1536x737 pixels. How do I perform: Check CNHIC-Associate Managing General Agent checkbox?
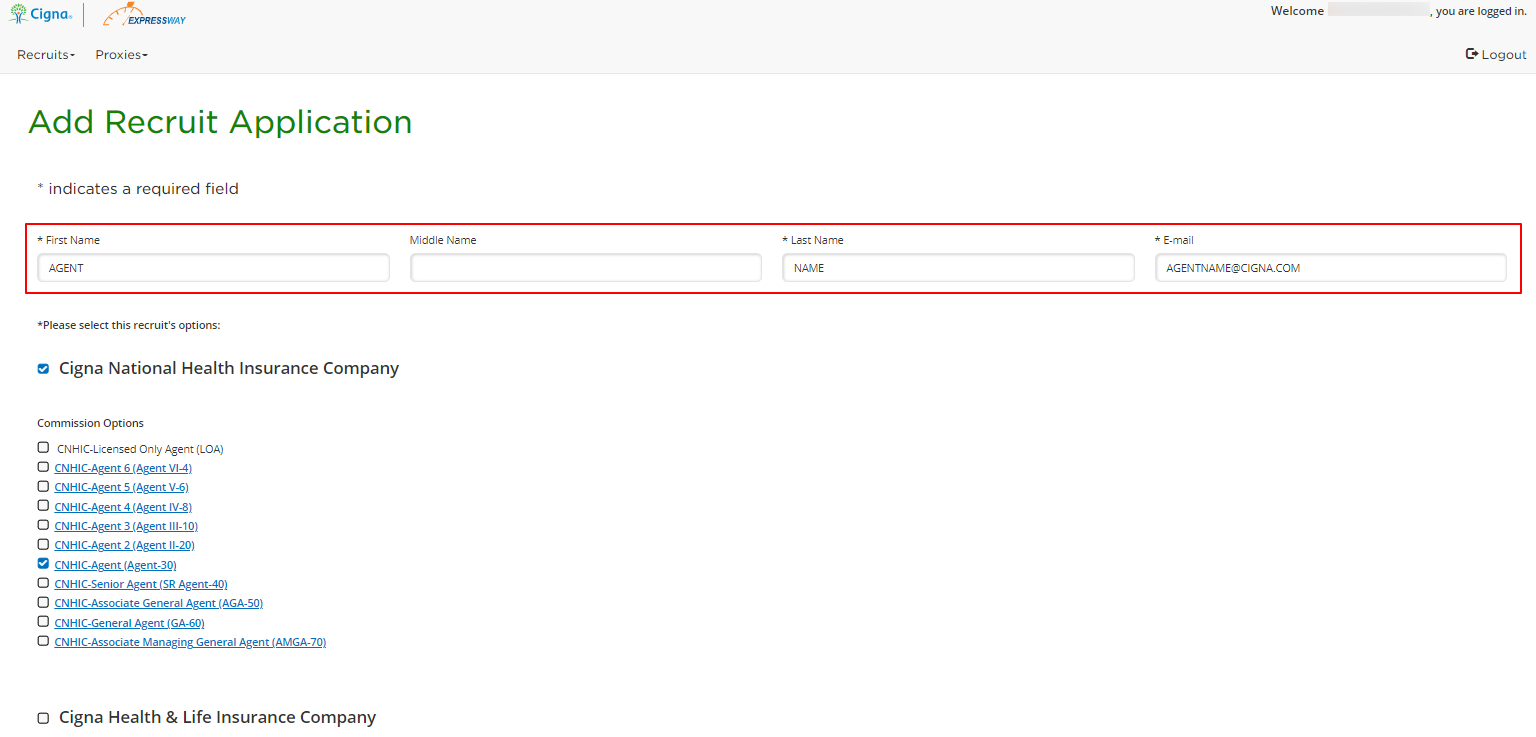pos(43,641)
